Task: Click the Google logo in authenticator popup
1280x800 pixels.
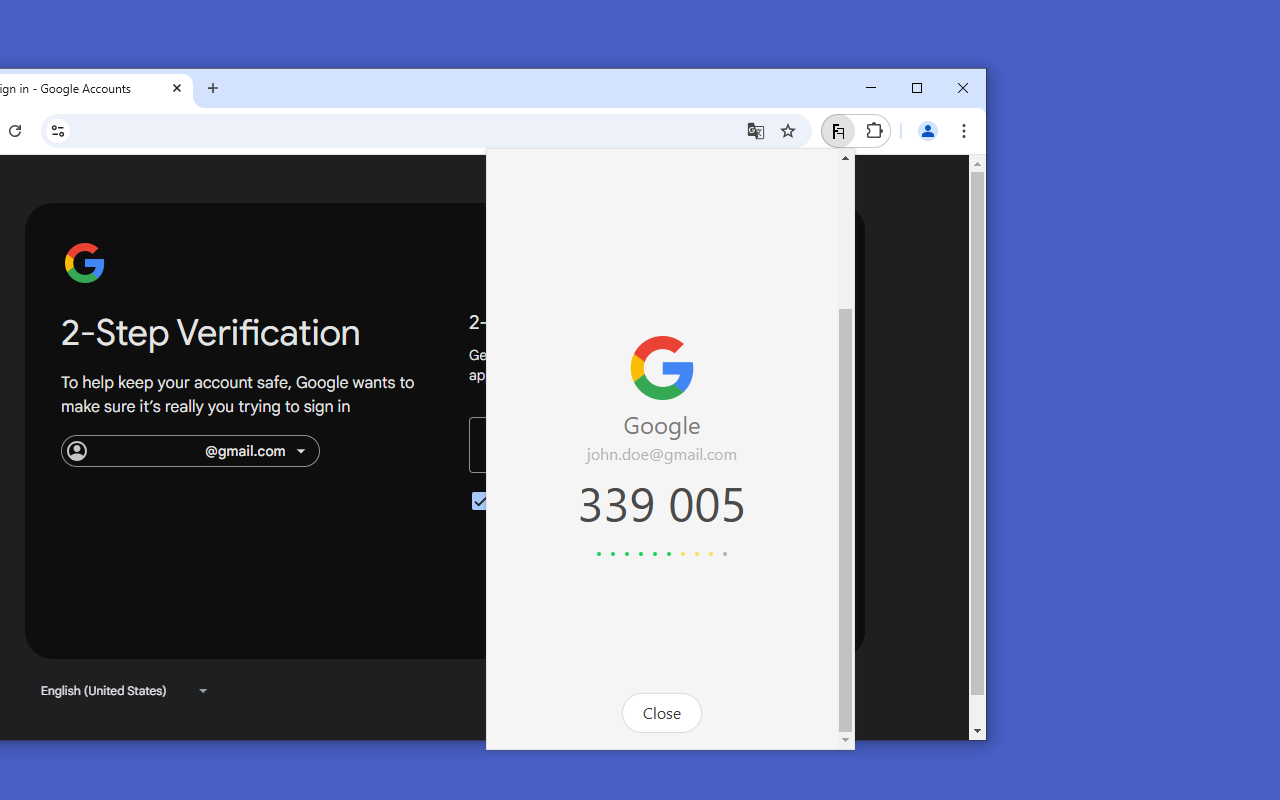Action: point(662,368)
